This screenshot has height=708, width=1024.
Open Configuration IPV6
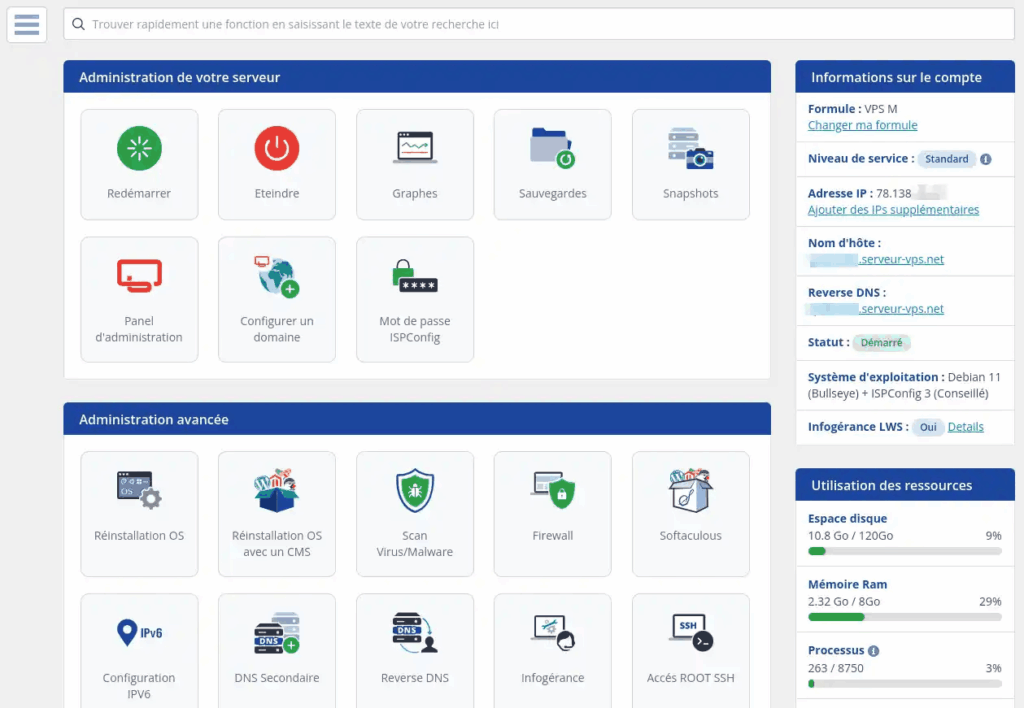(139, 651)
